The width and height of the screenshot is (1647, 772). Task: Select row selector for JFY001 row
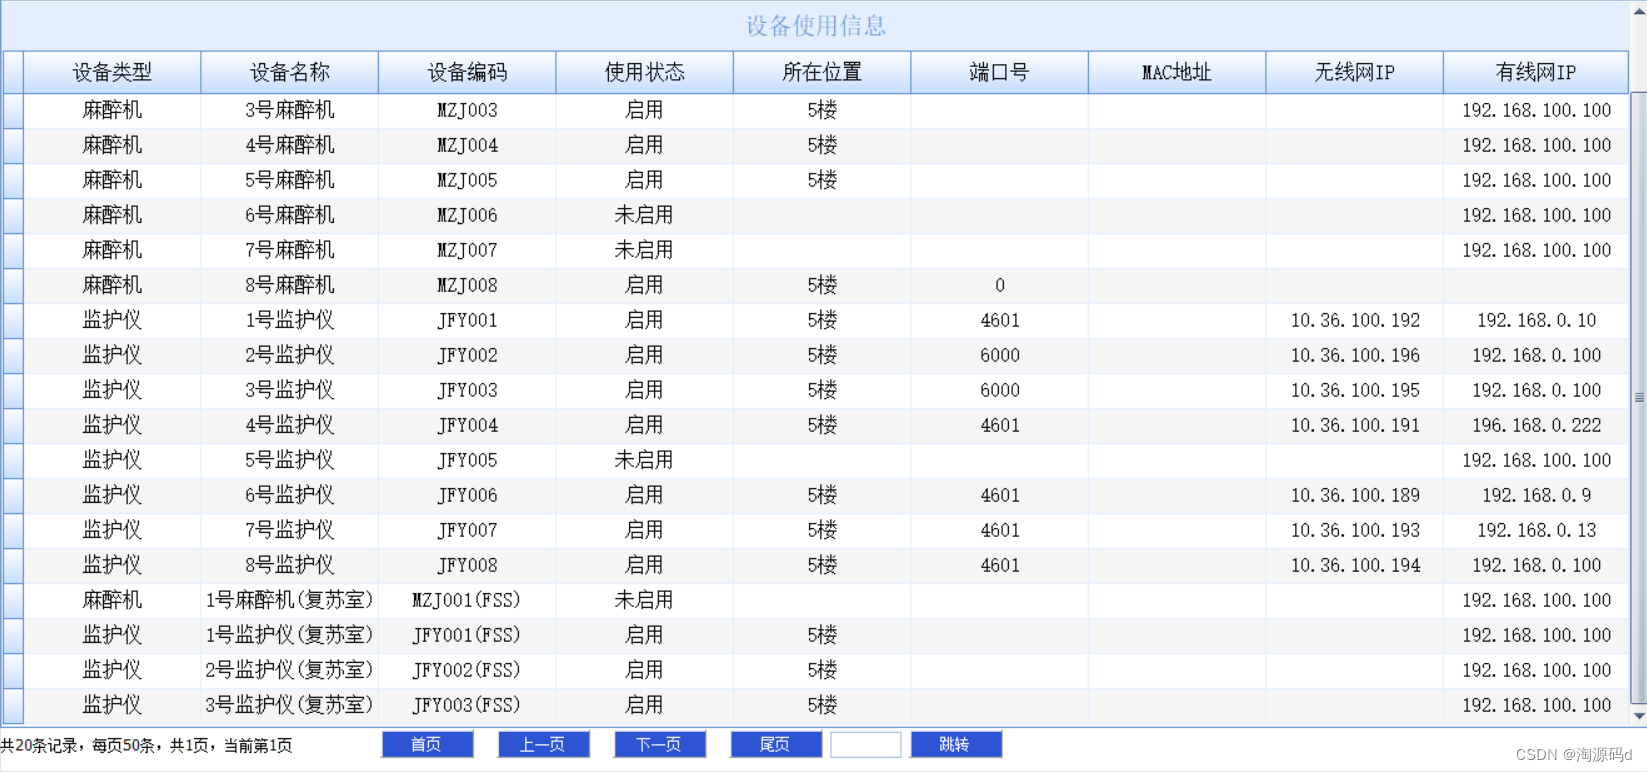click(13, 320)
